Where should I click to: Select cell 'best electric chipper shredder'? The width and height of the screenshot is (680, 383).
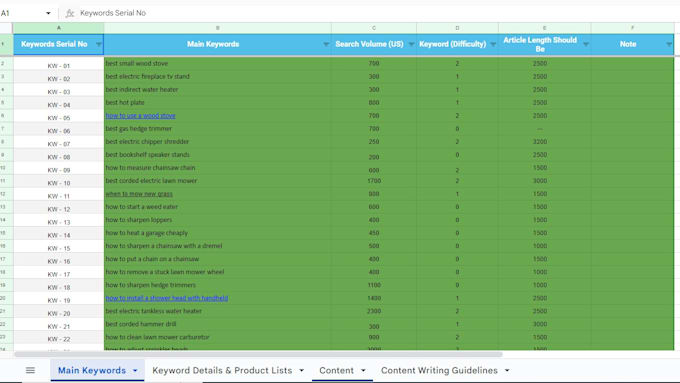click(x=218, y=142)
